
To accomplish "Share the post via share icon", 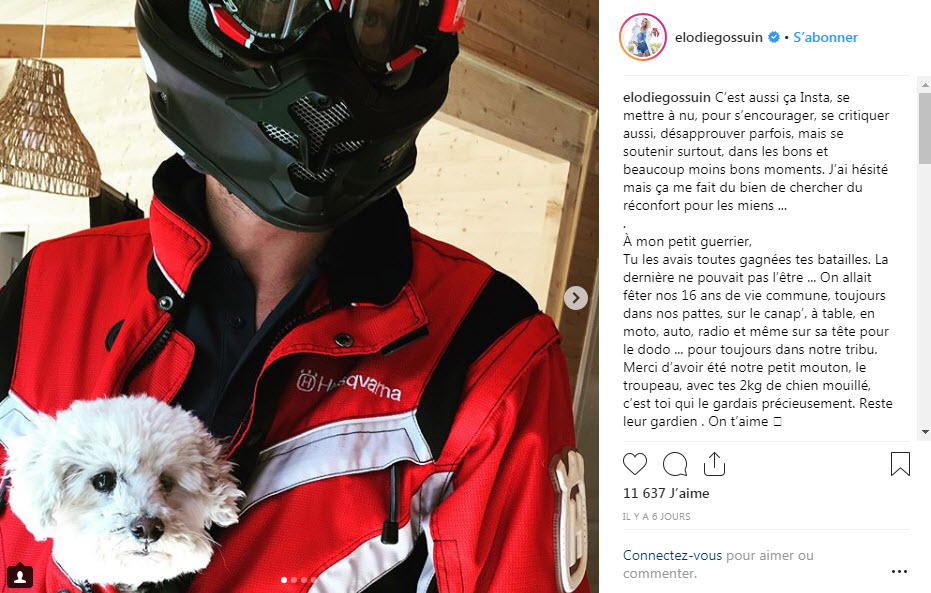I will pos(714,464).
